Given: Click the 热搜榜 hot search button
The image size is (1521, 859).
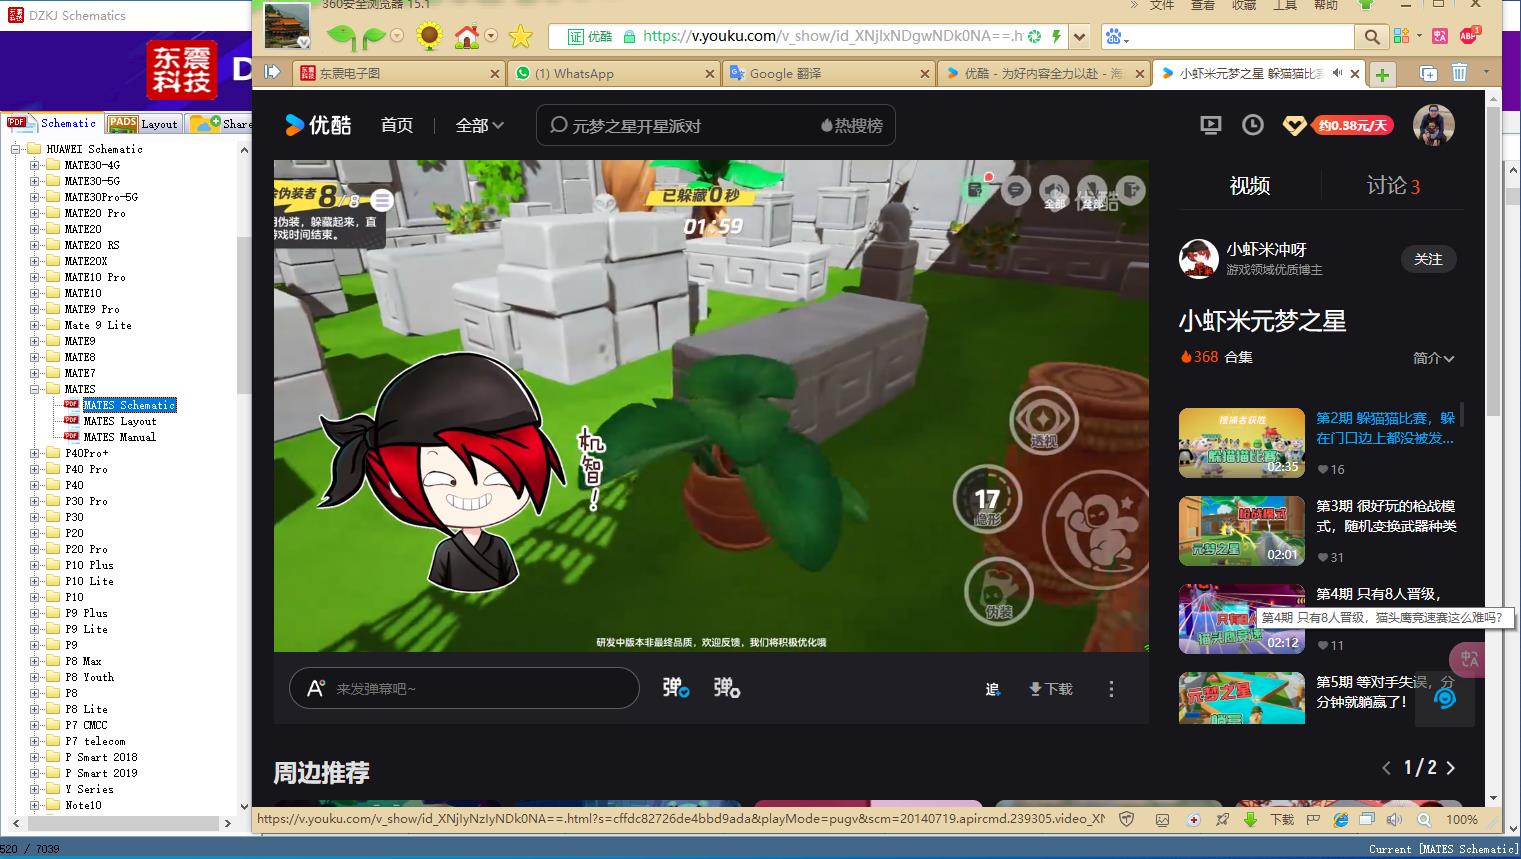Looking at the screenshot, I should 852,126.
